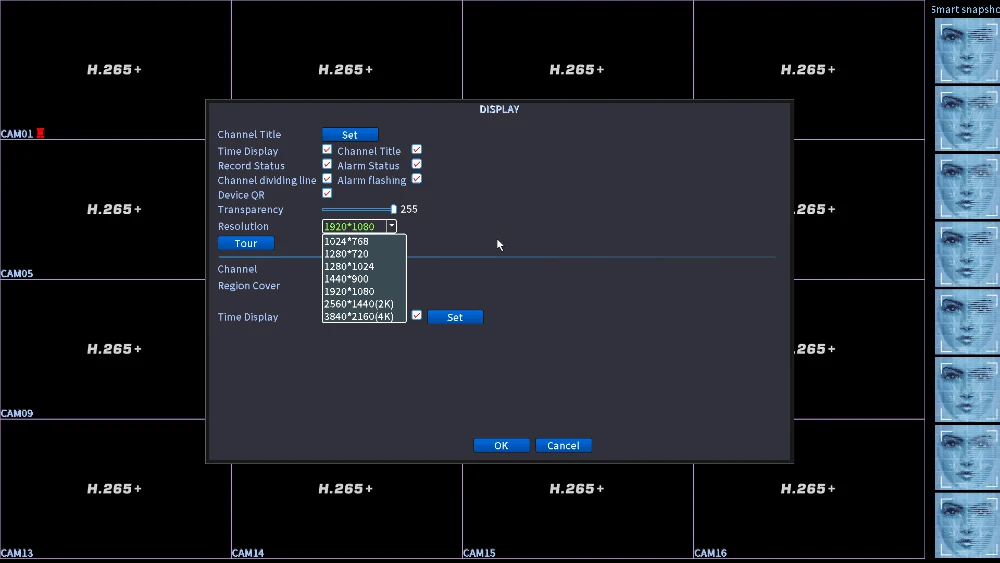Screen dimensions: 1000x563
Task: Click the DISPLAY dialog title
Action: pos(499,109)
